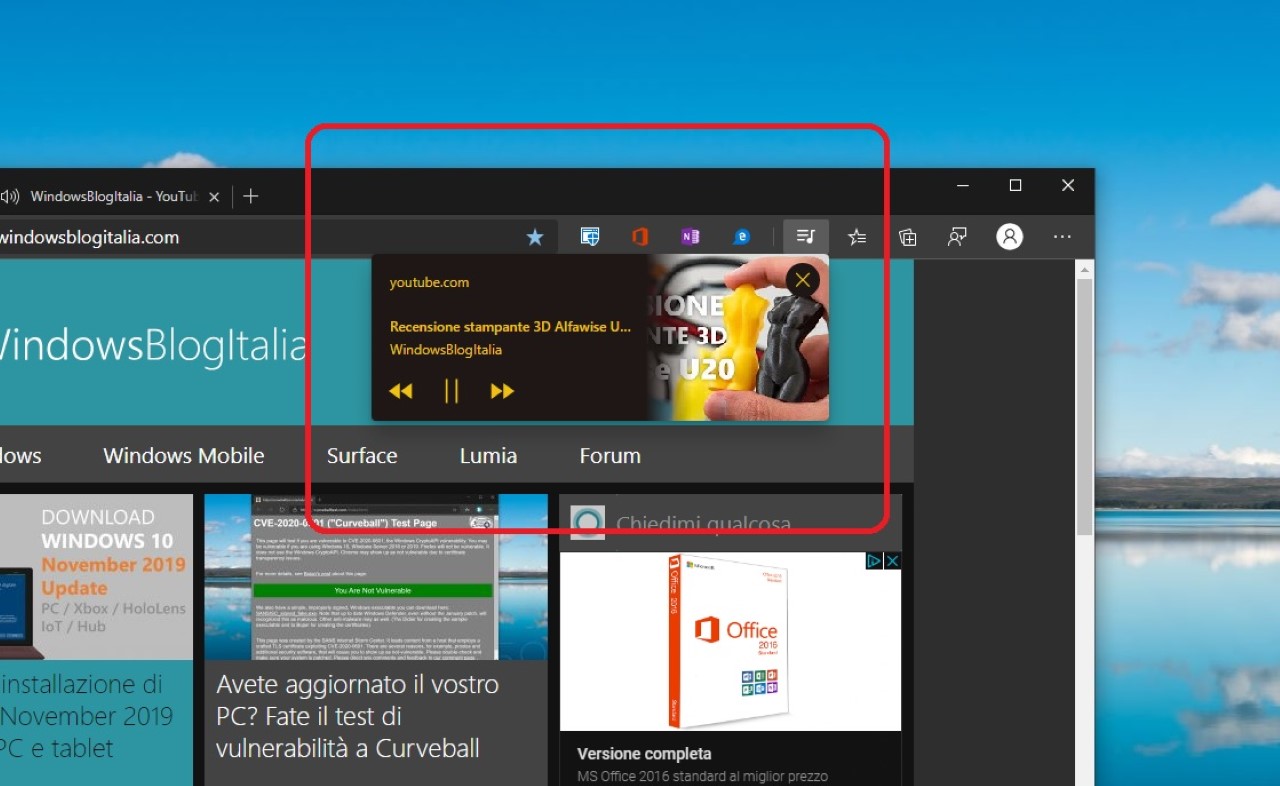Minimize the Edge browser window
This screenshot has height=786, width=1280.
pyautogui.click(x=963, y=186)
